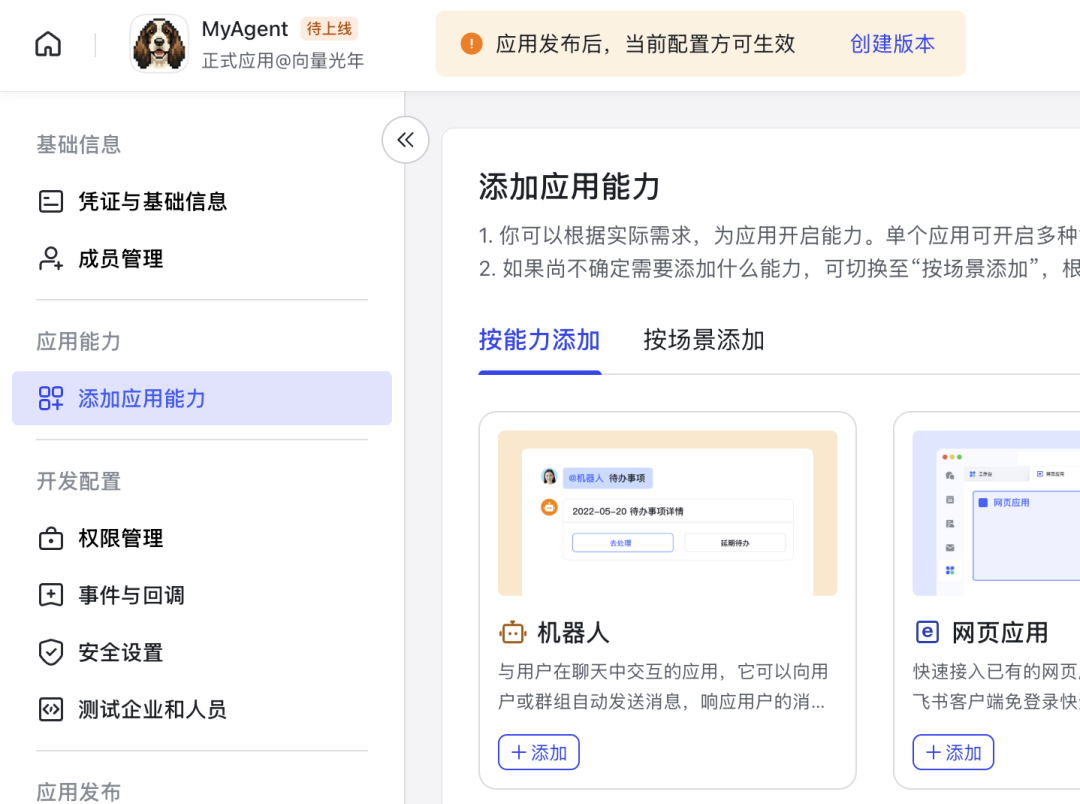The height and width of the screenshot is (804, 1080).
Task: Click the warning icon in the orange banner
Action: [471, 43]
